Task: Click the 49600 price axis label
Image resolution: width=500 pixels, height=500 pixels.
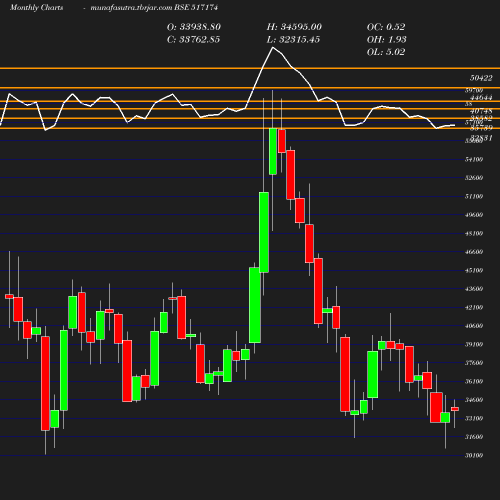Action: [474, 215]
